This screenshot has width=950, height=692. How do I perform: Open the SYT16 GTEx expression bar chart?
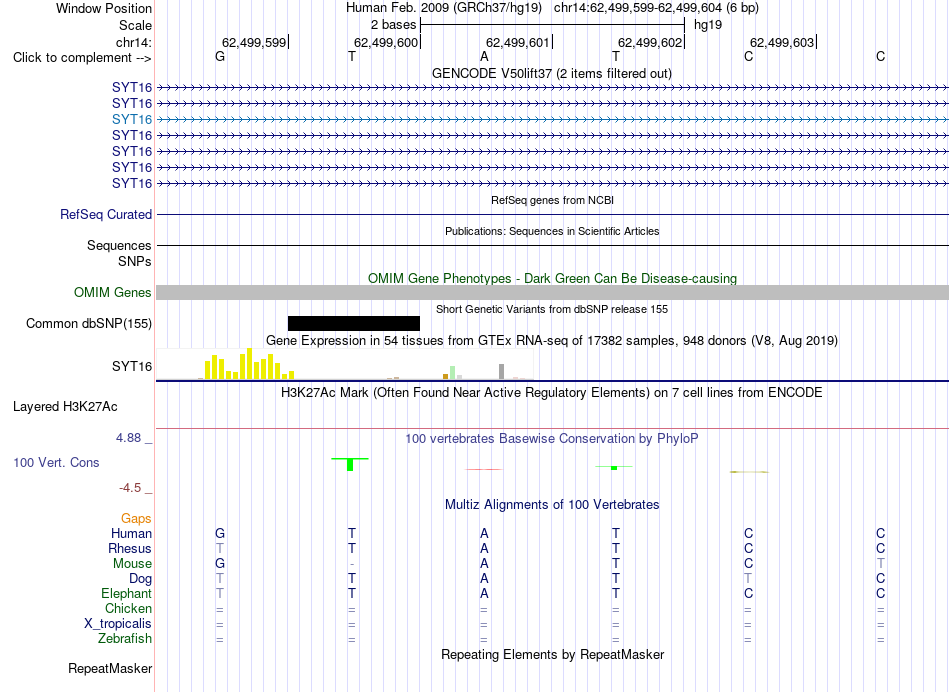click(x=344, y=364)
